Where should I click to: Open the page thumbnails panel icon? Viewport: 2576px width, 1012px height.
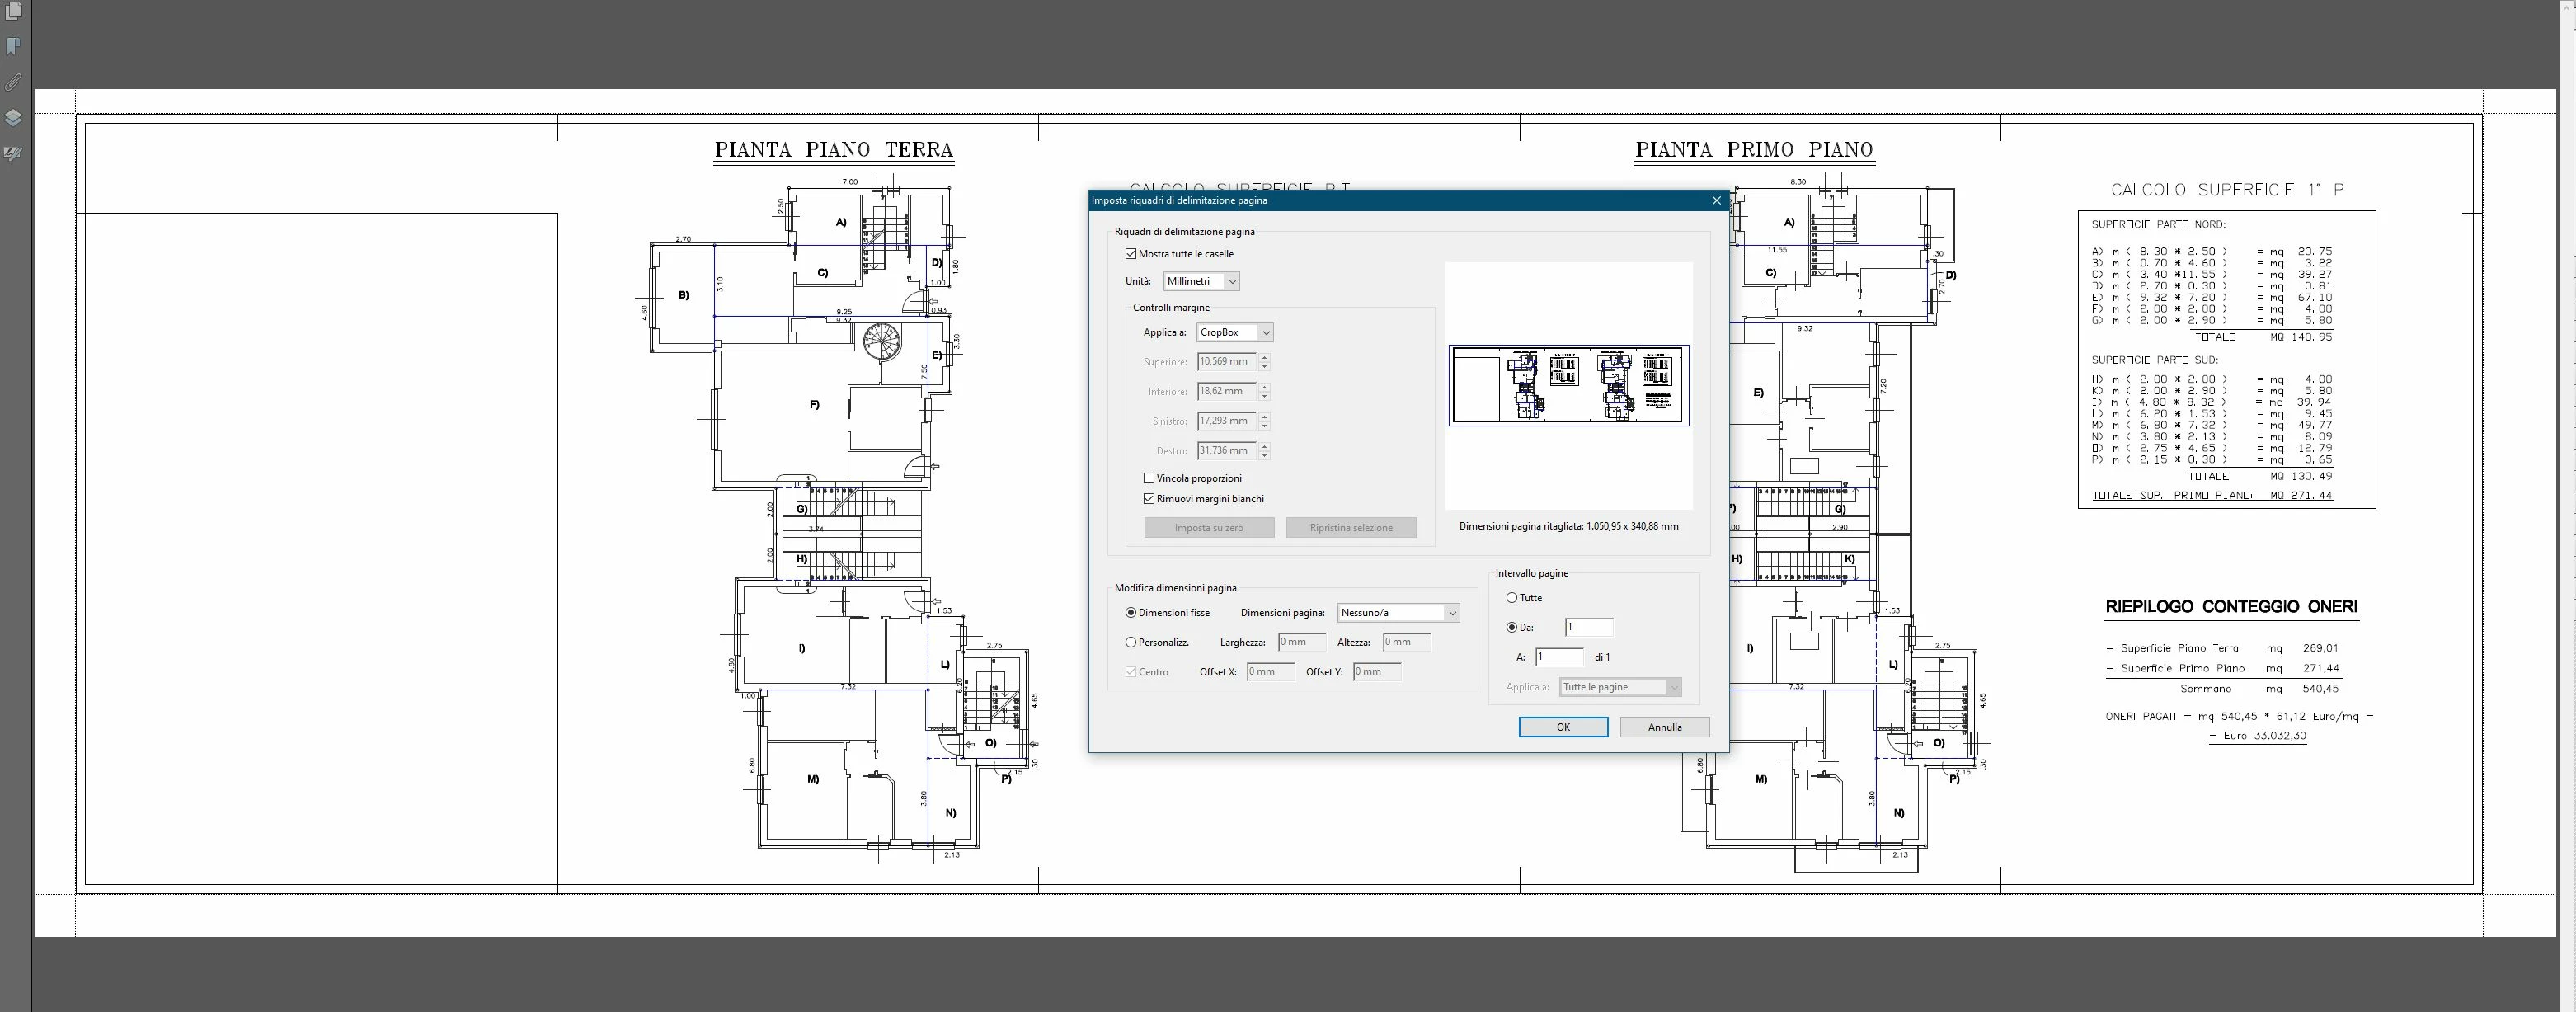click(x=13, y=12)
